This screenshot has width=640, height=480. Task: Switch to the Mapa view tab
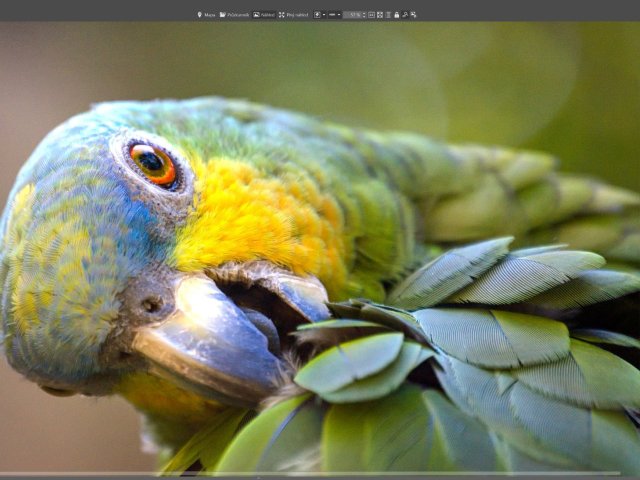coord(206,15)
